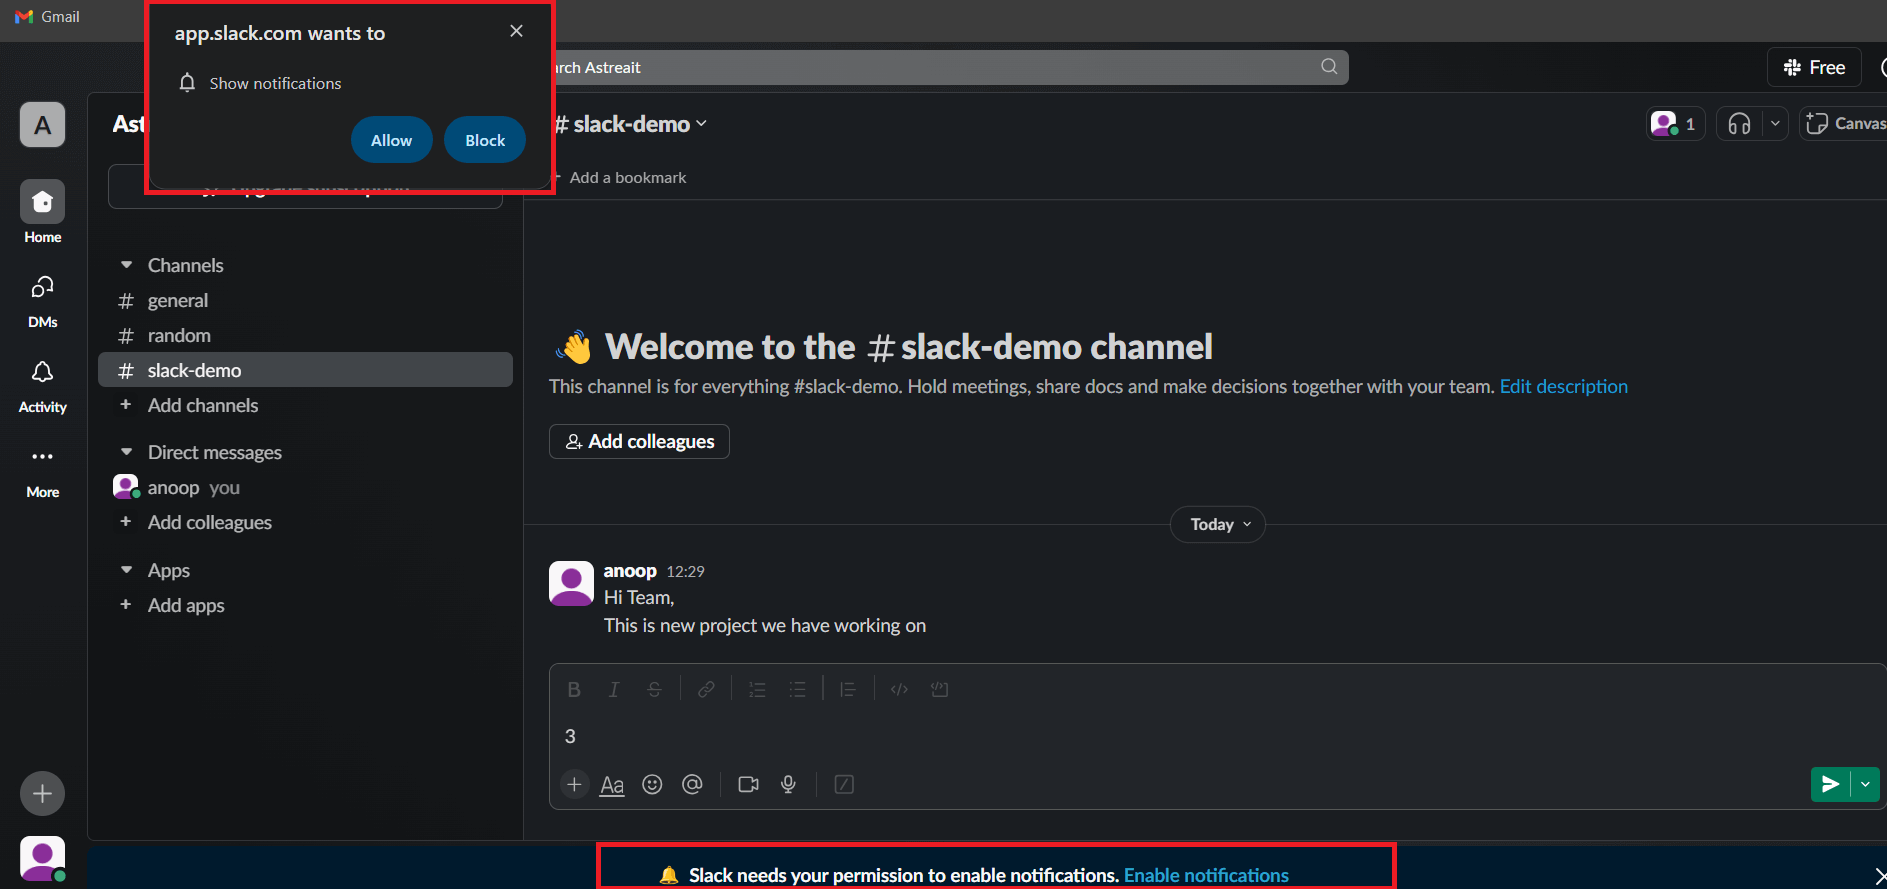The height and width of the screenshot is (889, 1887).
Task: Block Slack notification permission
Action: click(485, 140)
